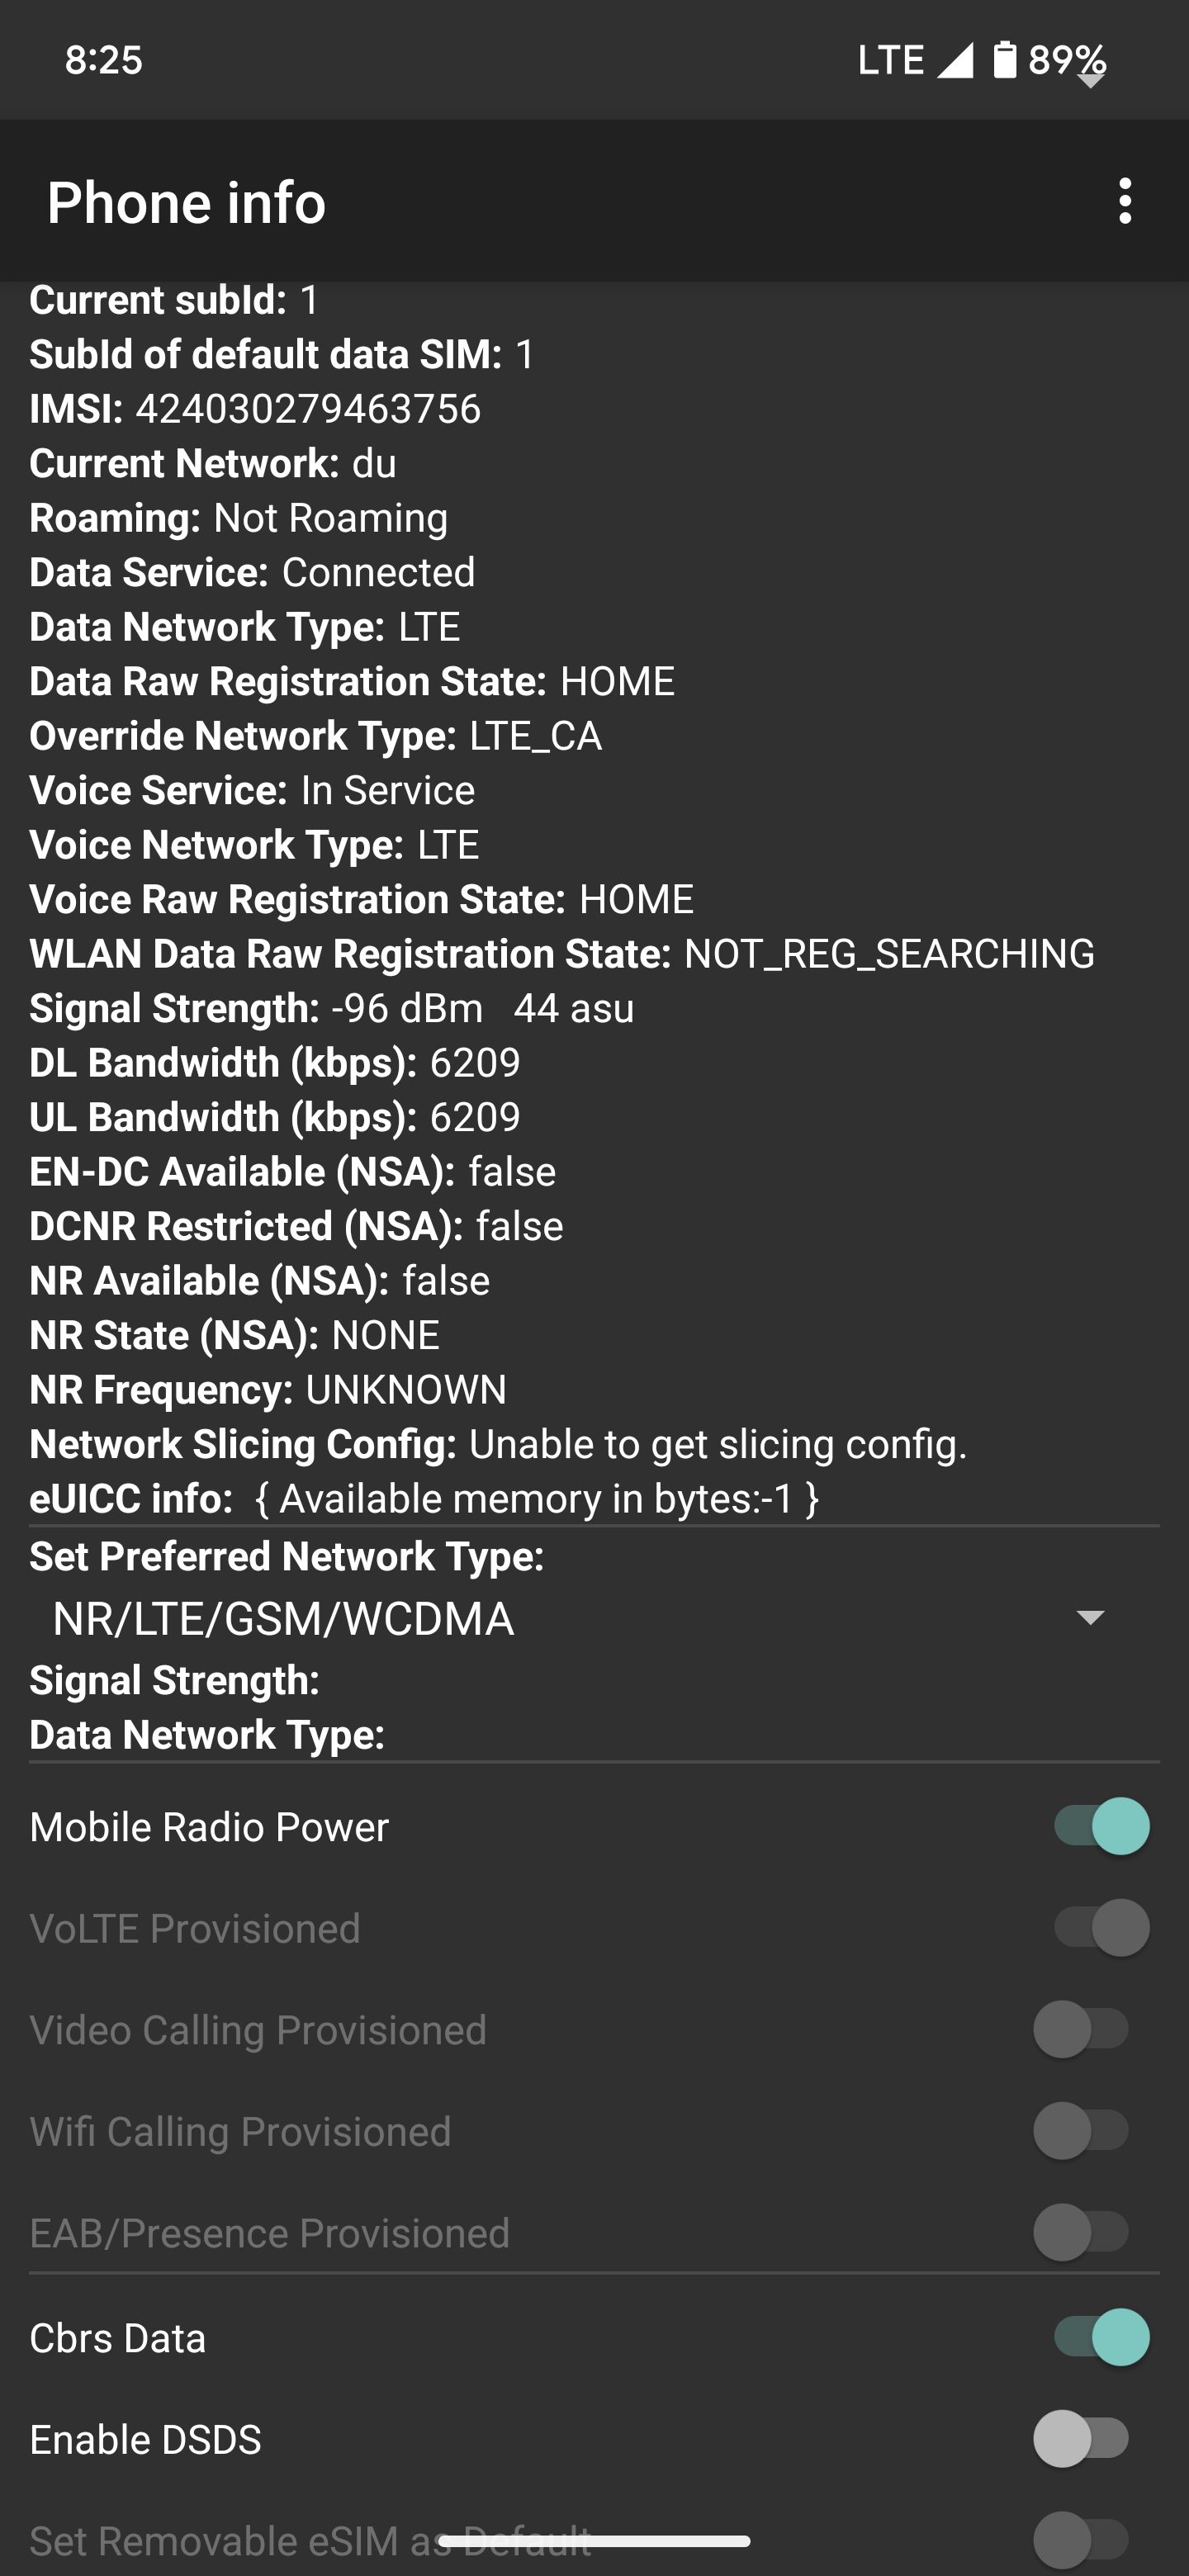This screenshot has height=2576, width=1189.
Task: Open the three-dot overflow menu
Action: (x=1125, y=201)
